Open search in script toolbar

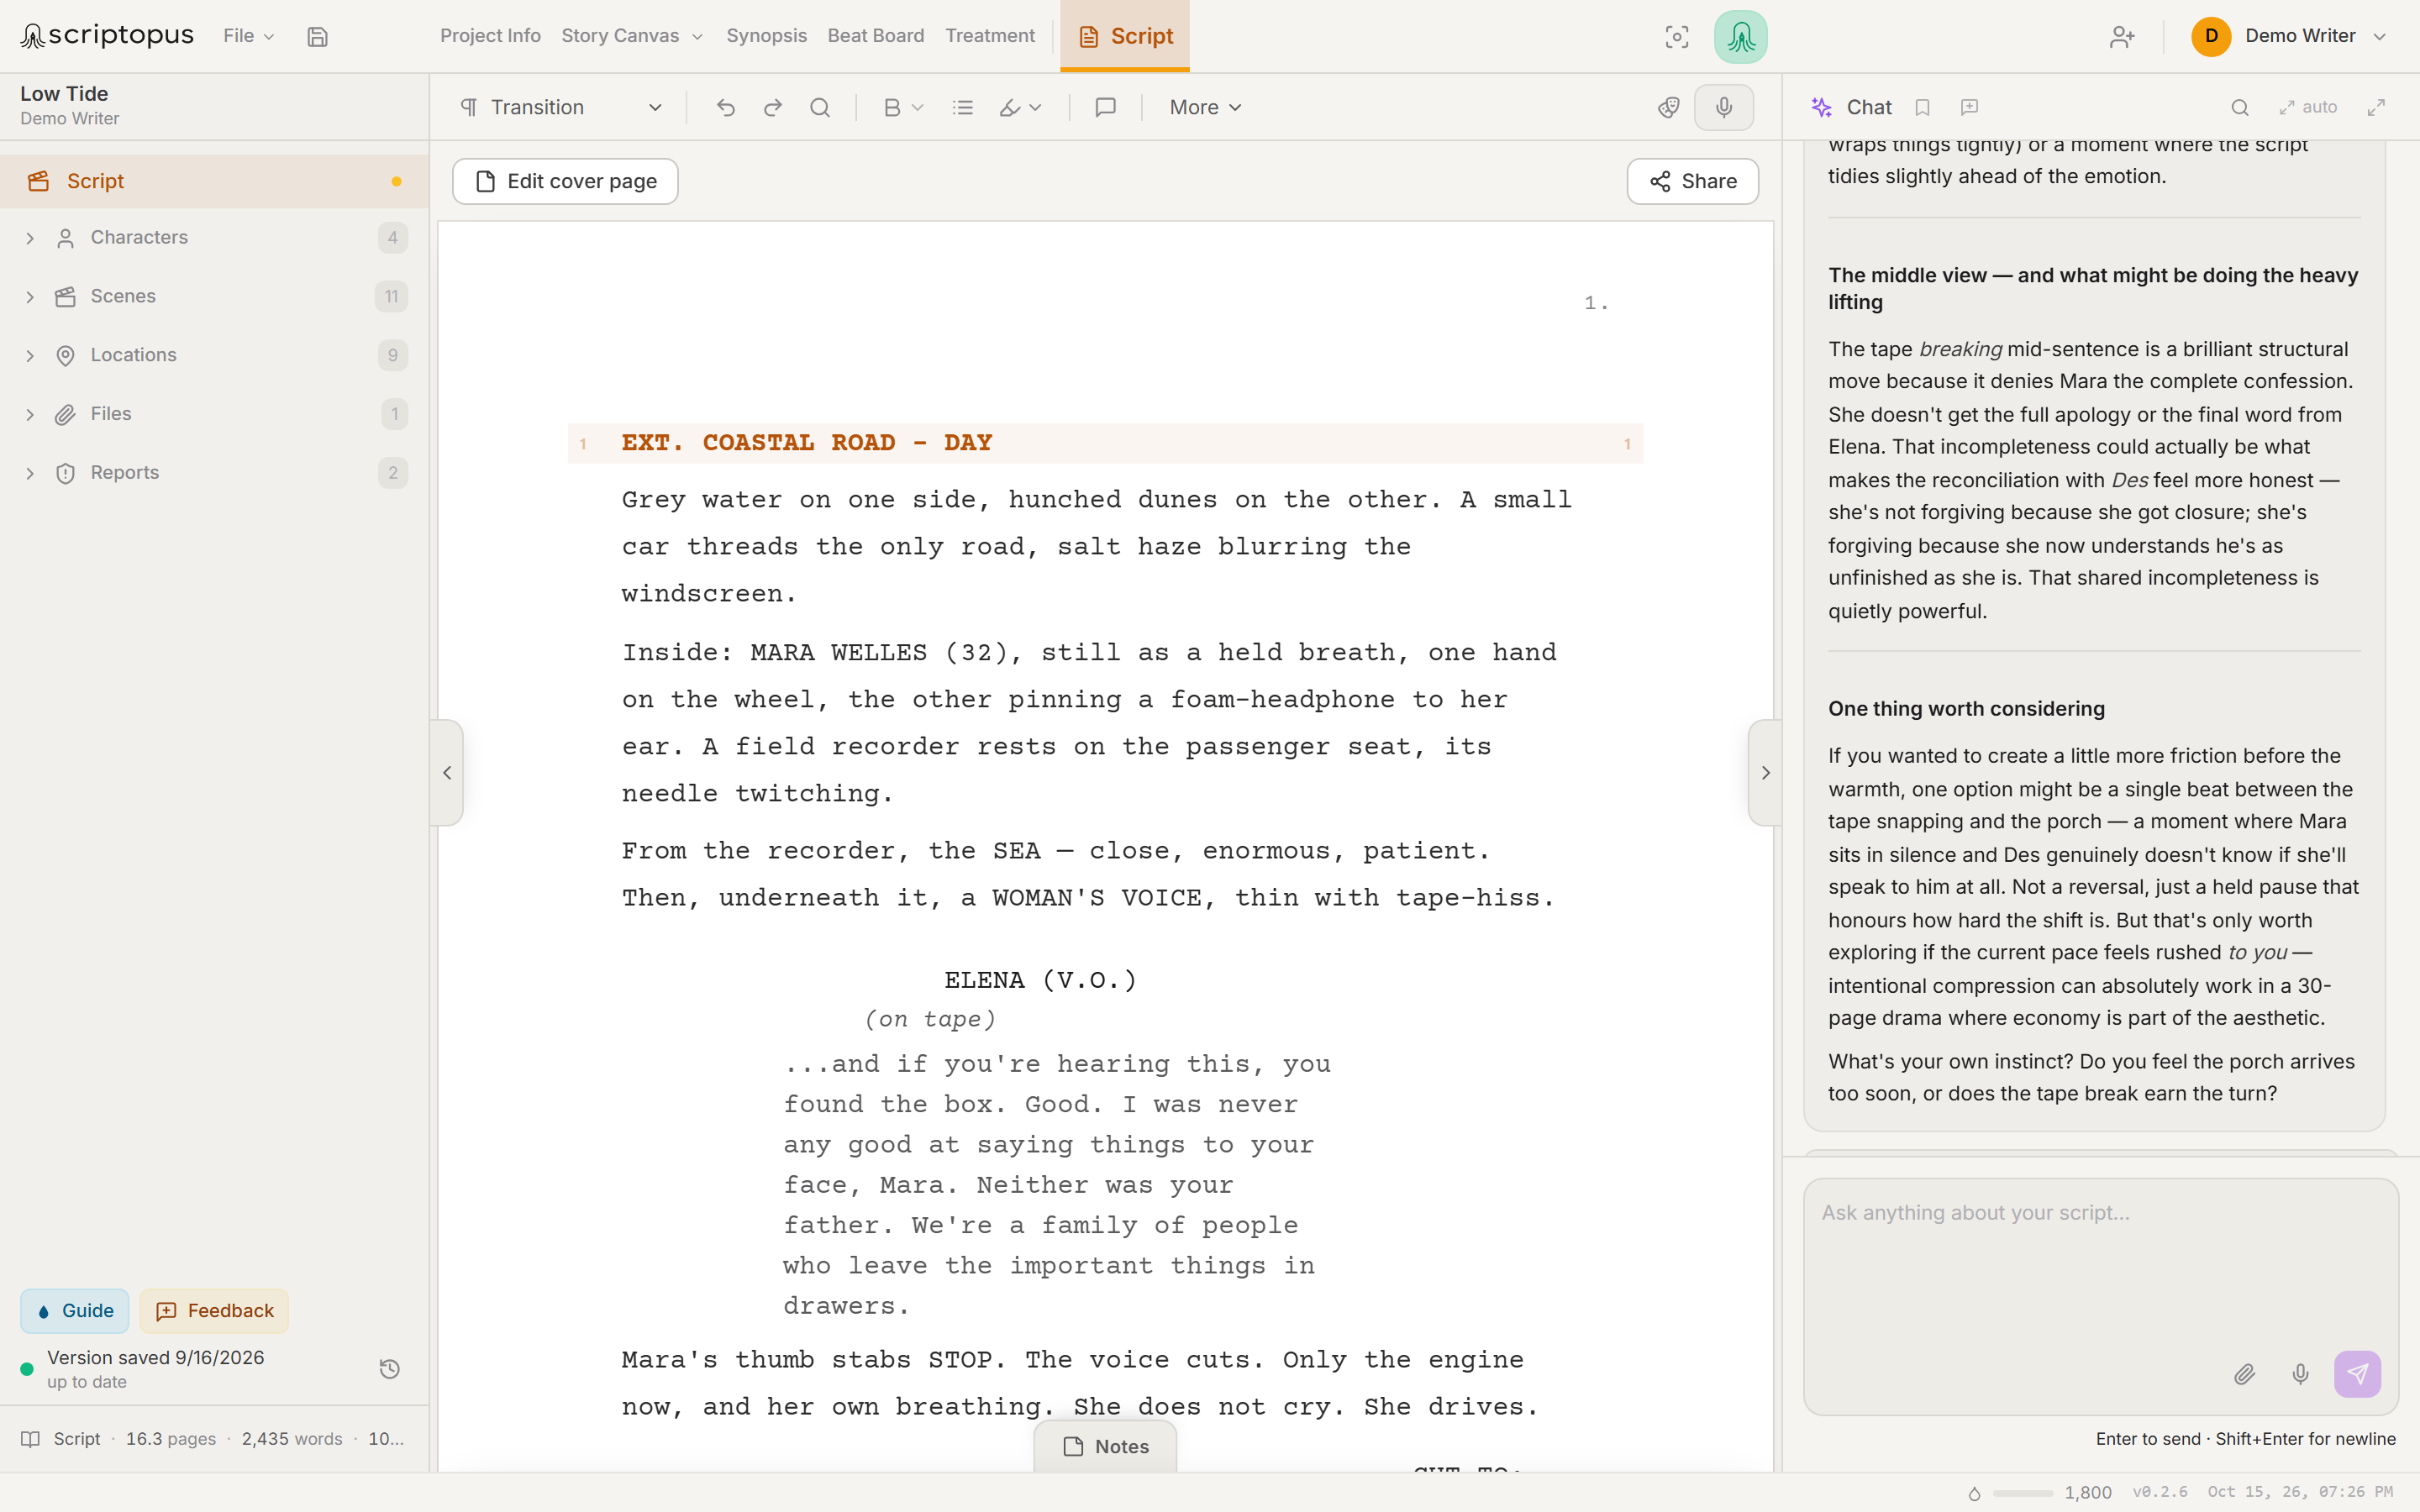[x=820, y=107]
